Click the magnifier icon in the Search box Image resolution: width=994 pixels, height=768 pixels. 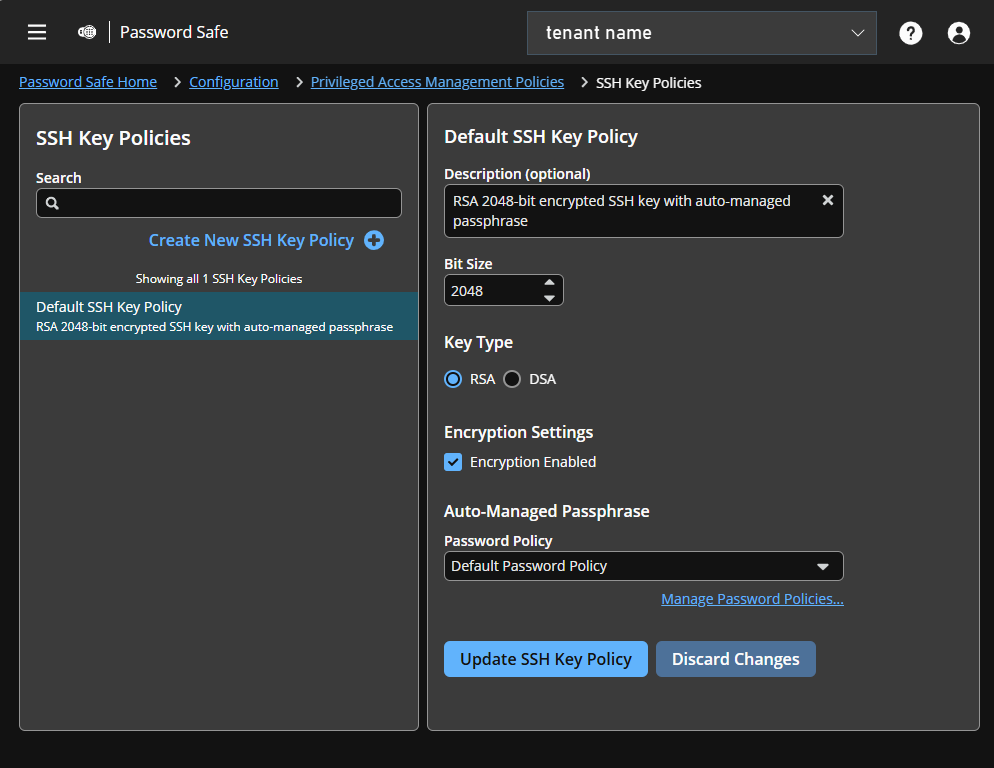tap(51, 202)
